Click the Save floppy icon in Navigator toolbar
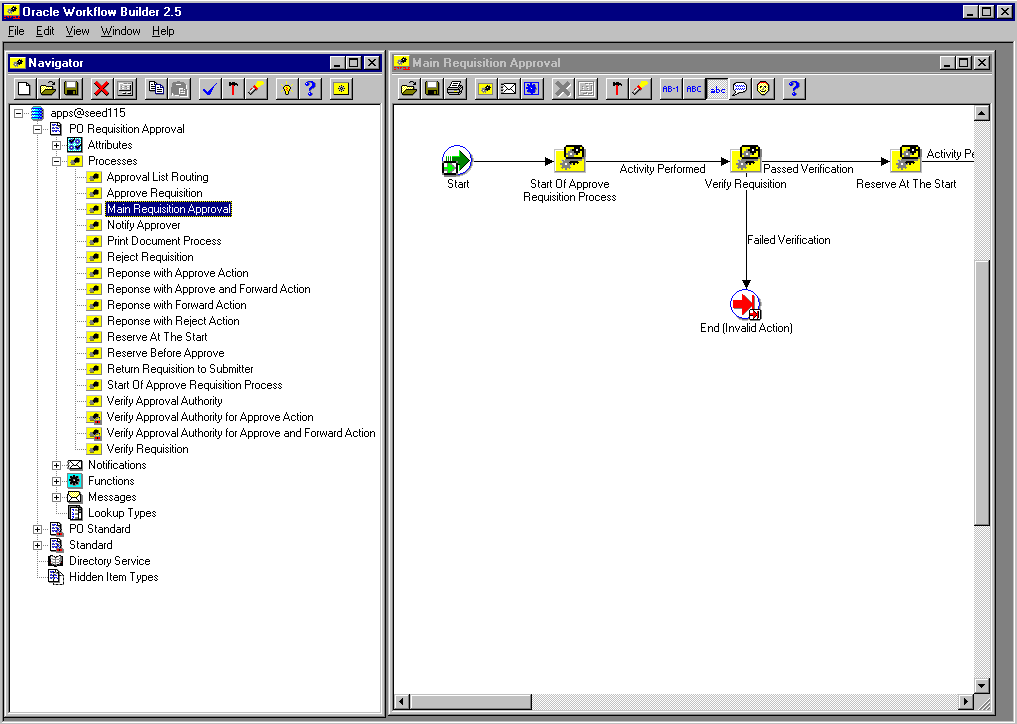The height and width of the screenshot is (724, 1017). click(71, 89)
